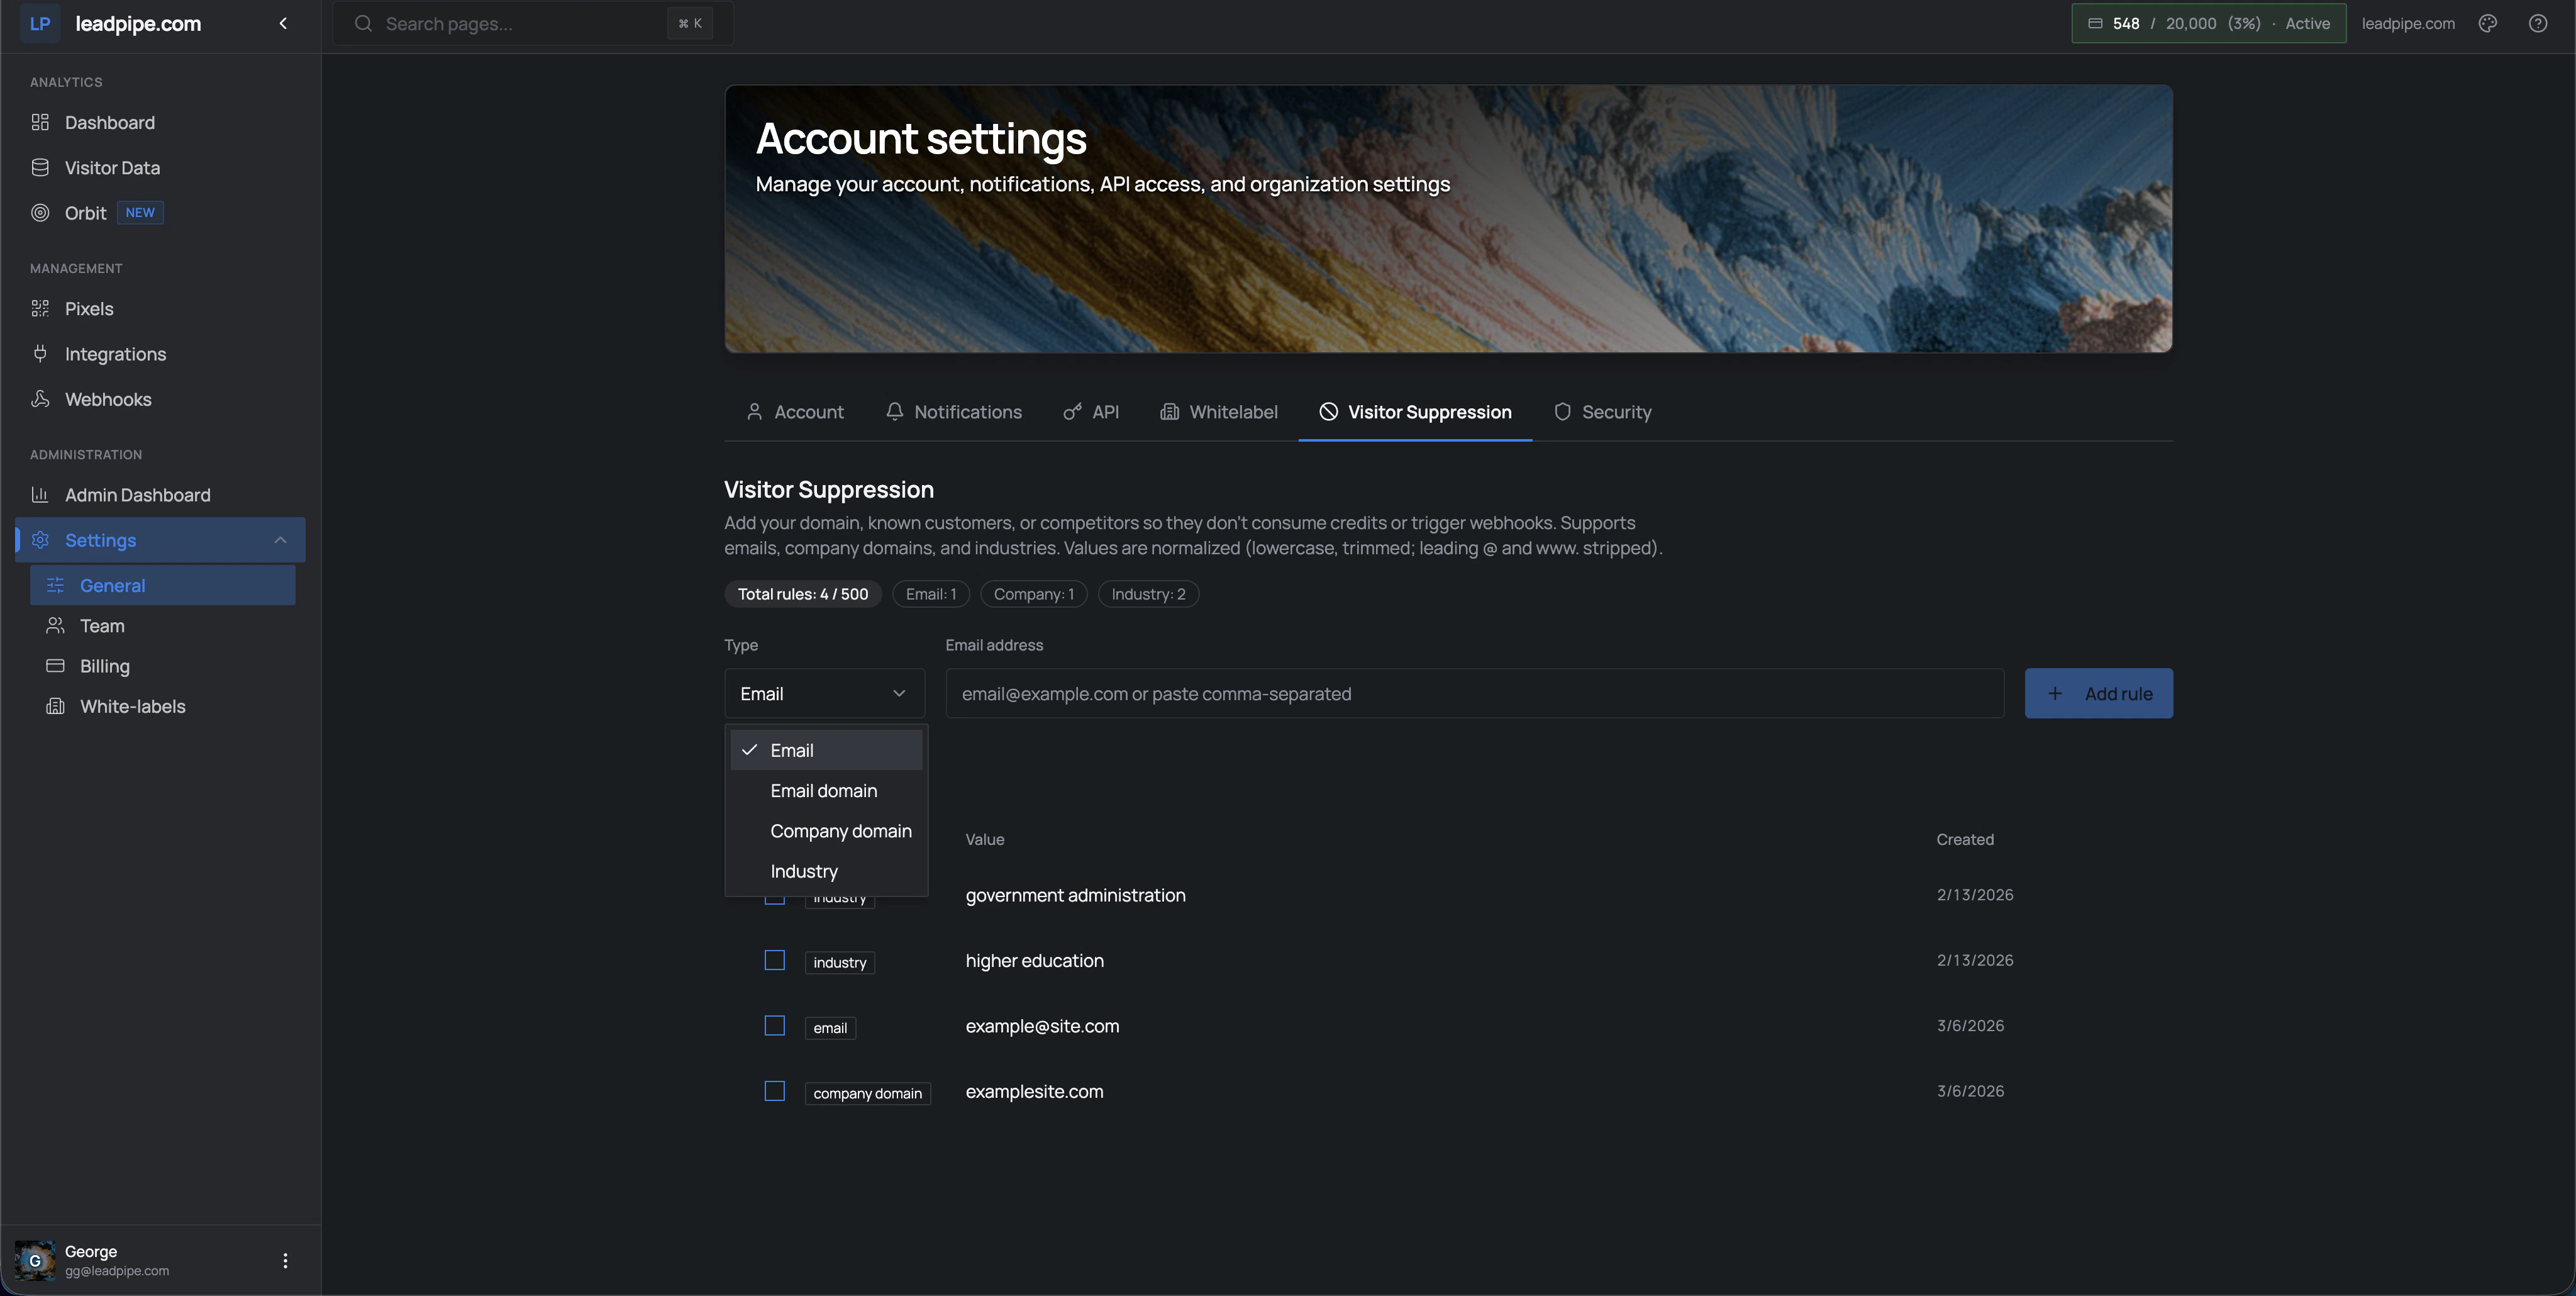Collapse the Settings sidebar section
Image resolution: width=2576 pixels, height=1296 pixels.
280,540
